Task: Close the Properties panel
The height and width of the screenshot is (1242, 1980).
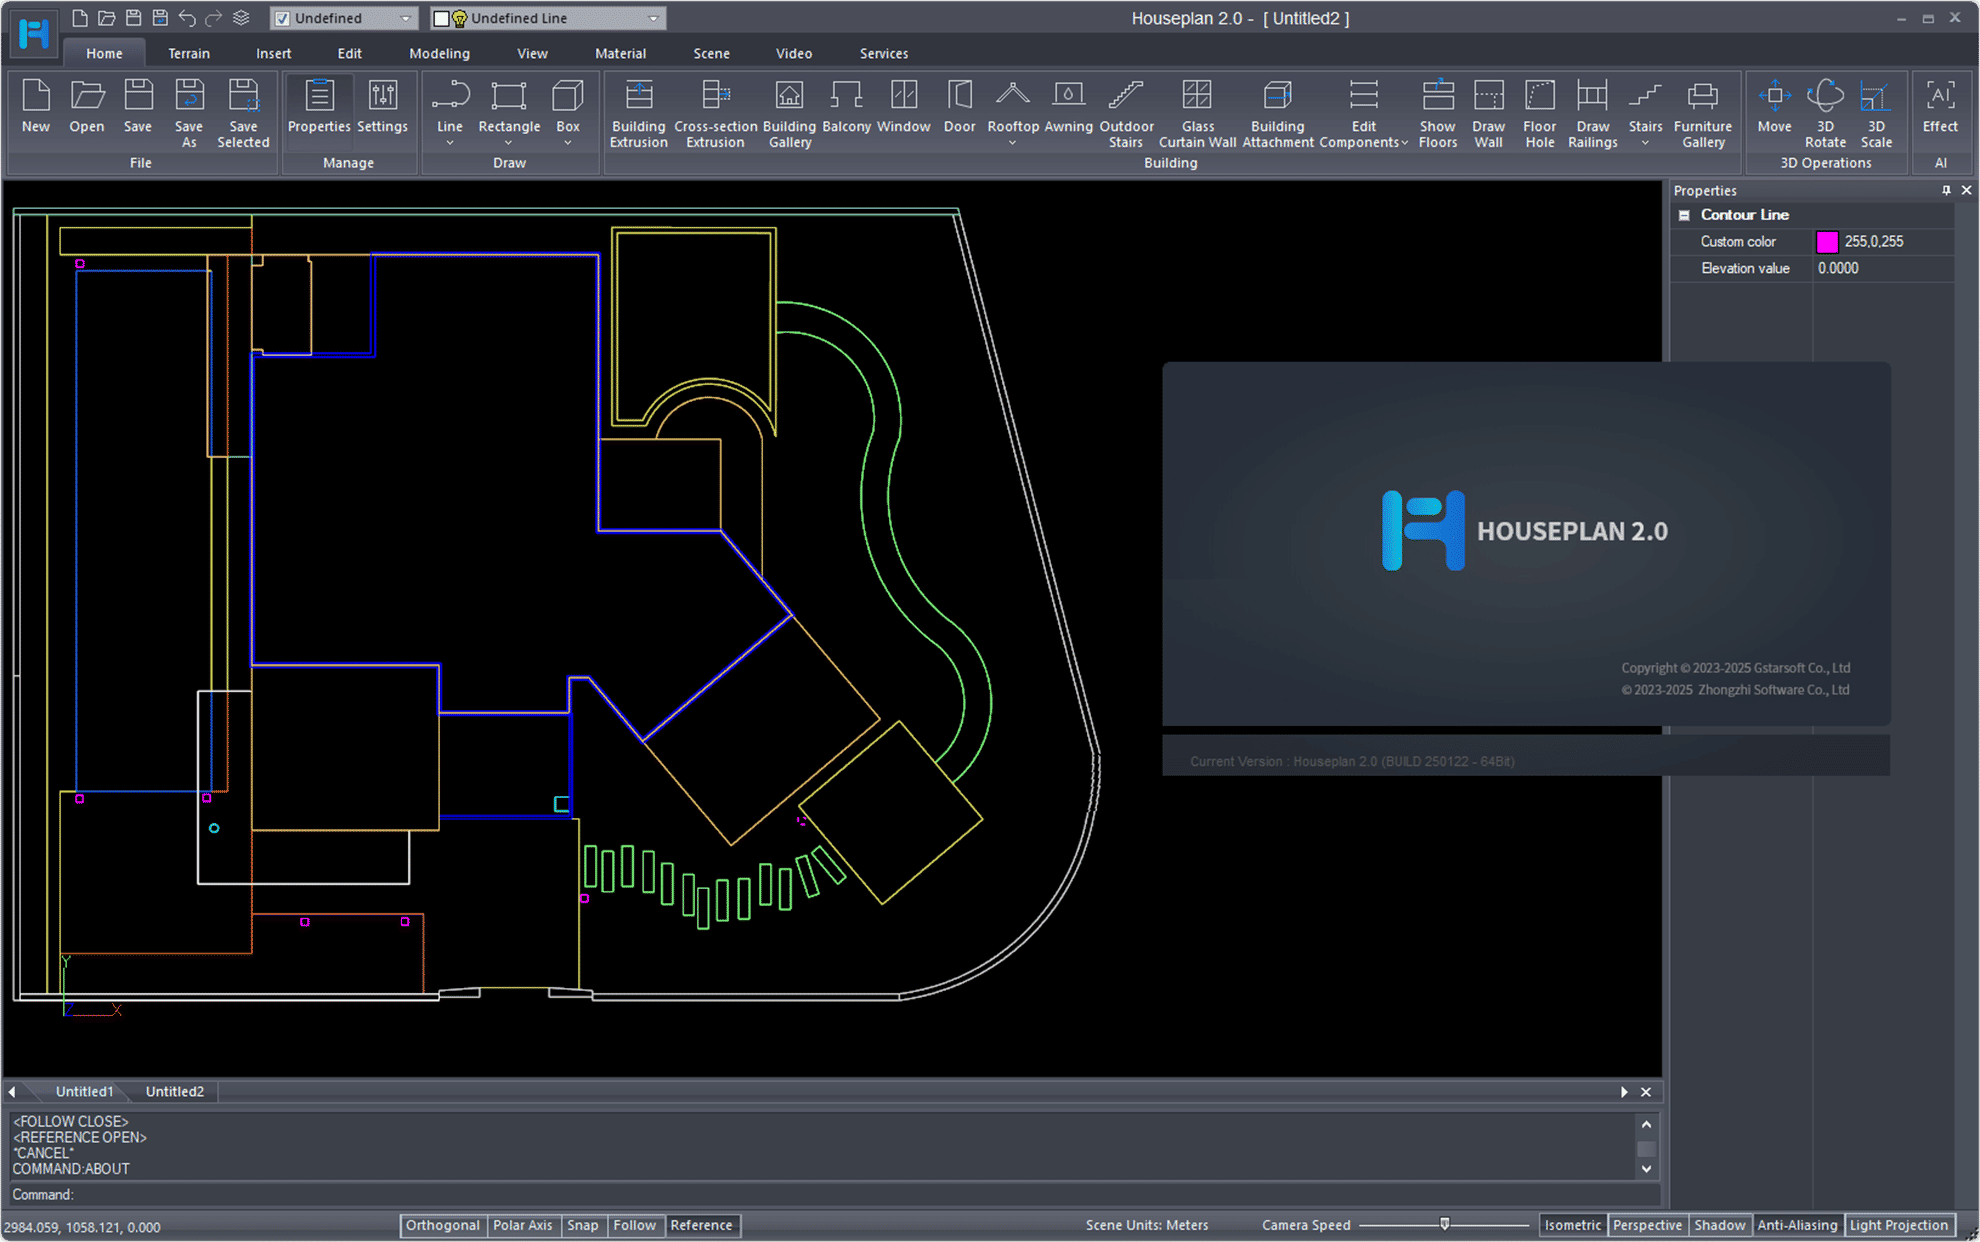Action: coord(1966,190)
